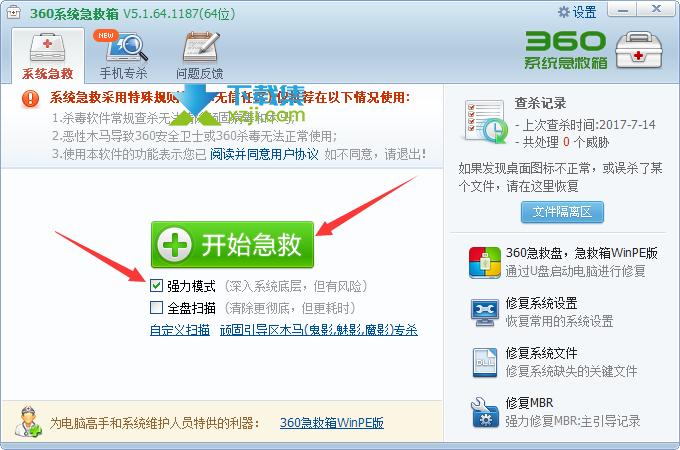Click the 修复系统设置 monitor icon

coord(484,312)
